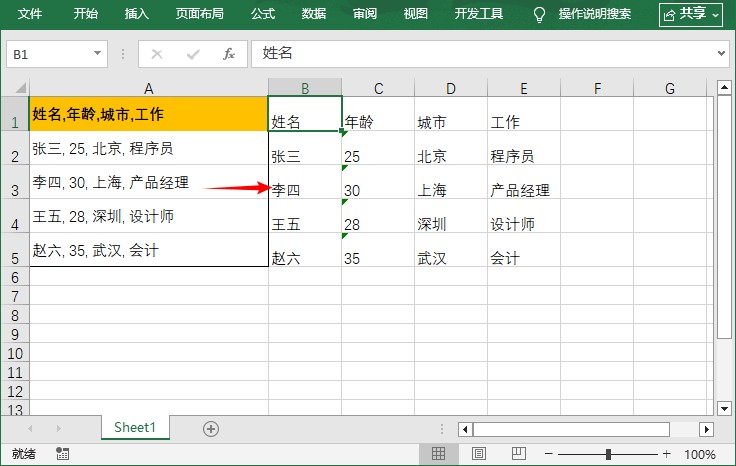
Task: Open the 公式 ribbon tab
Action: pyautogui.click(x=263, y=14)
